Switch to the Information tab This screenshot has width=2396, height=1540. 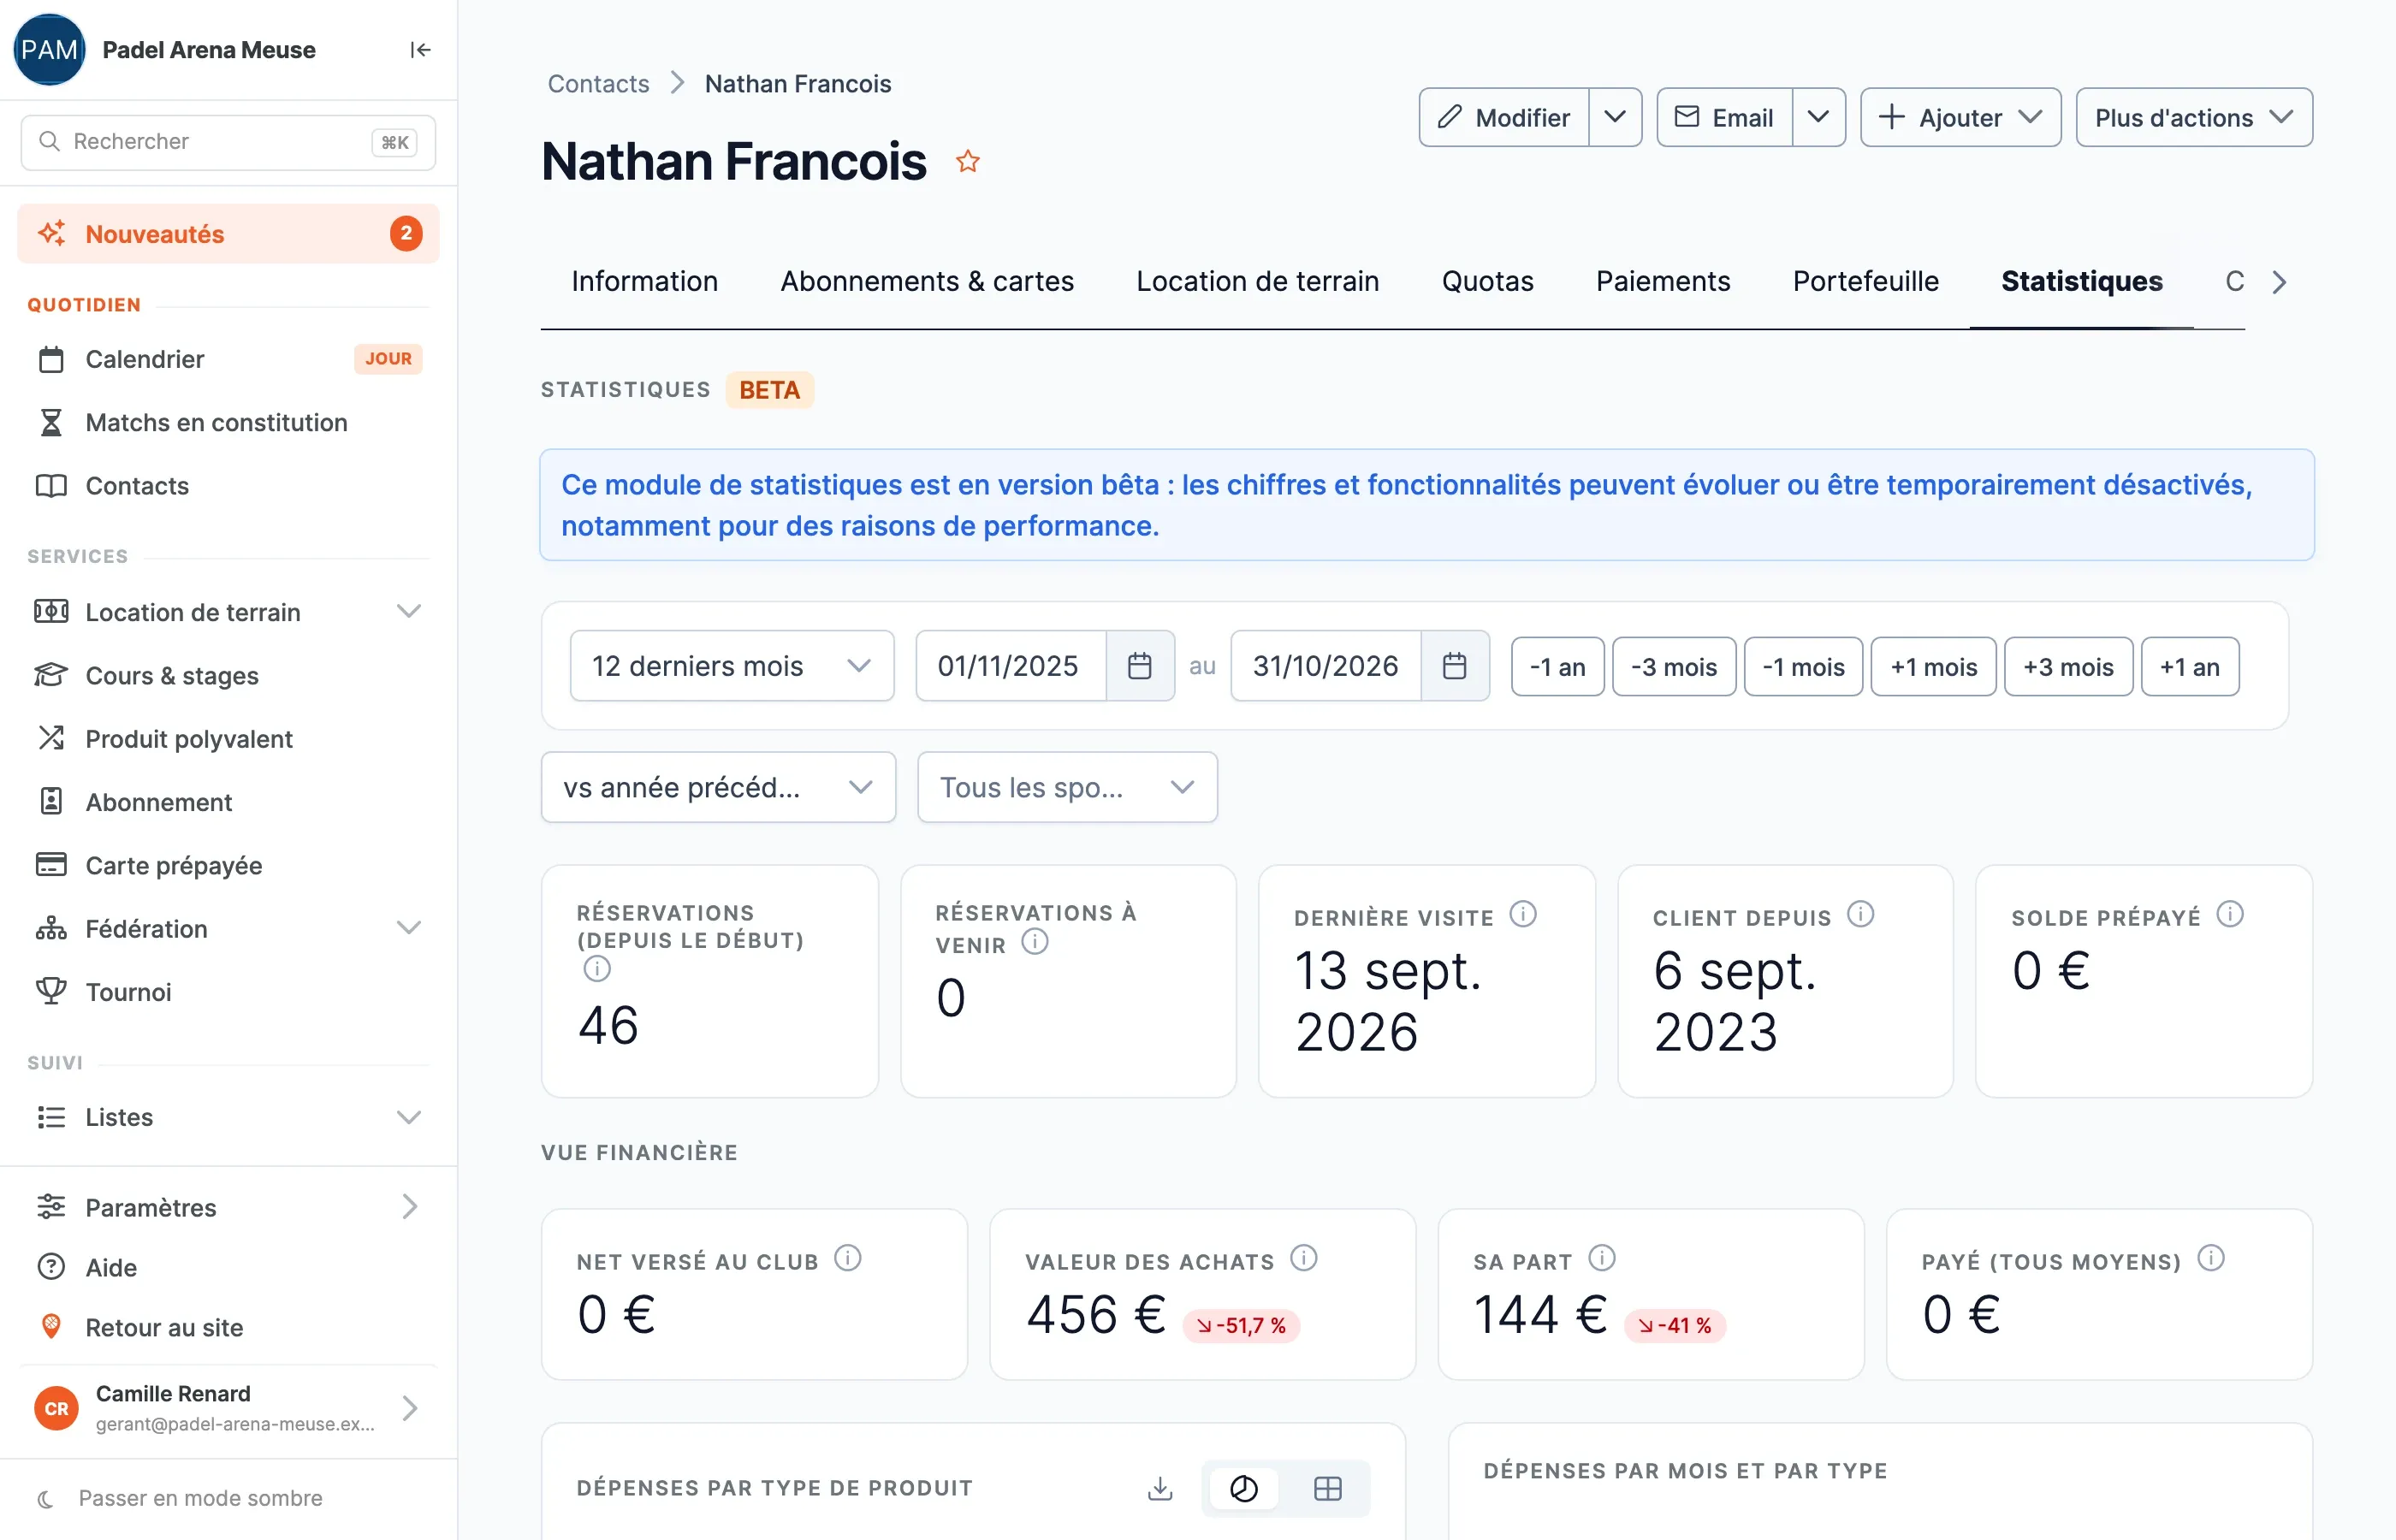click(645, 281)
